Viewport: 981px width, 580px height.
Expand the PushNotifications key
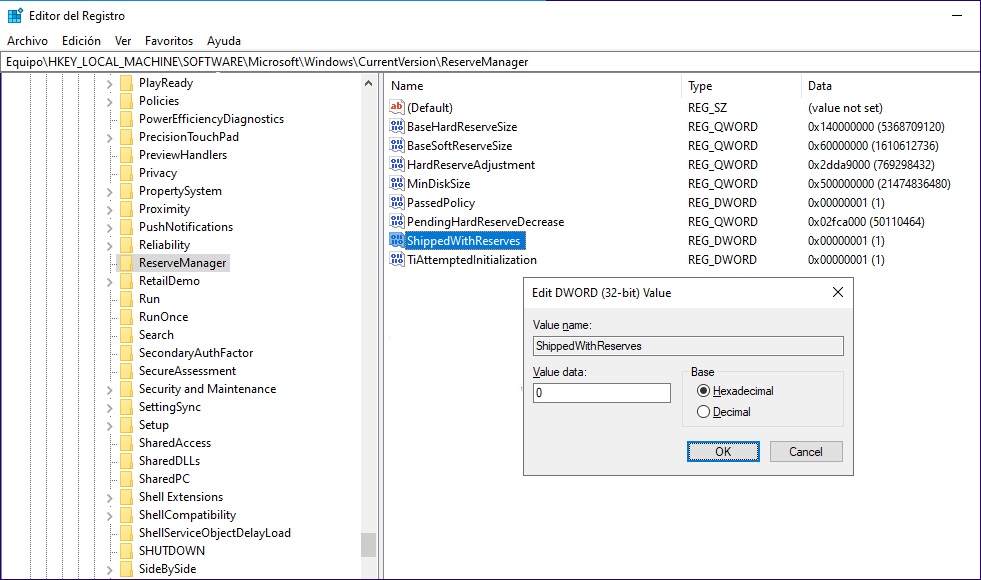pyautogui.click(x=109, y=228)
